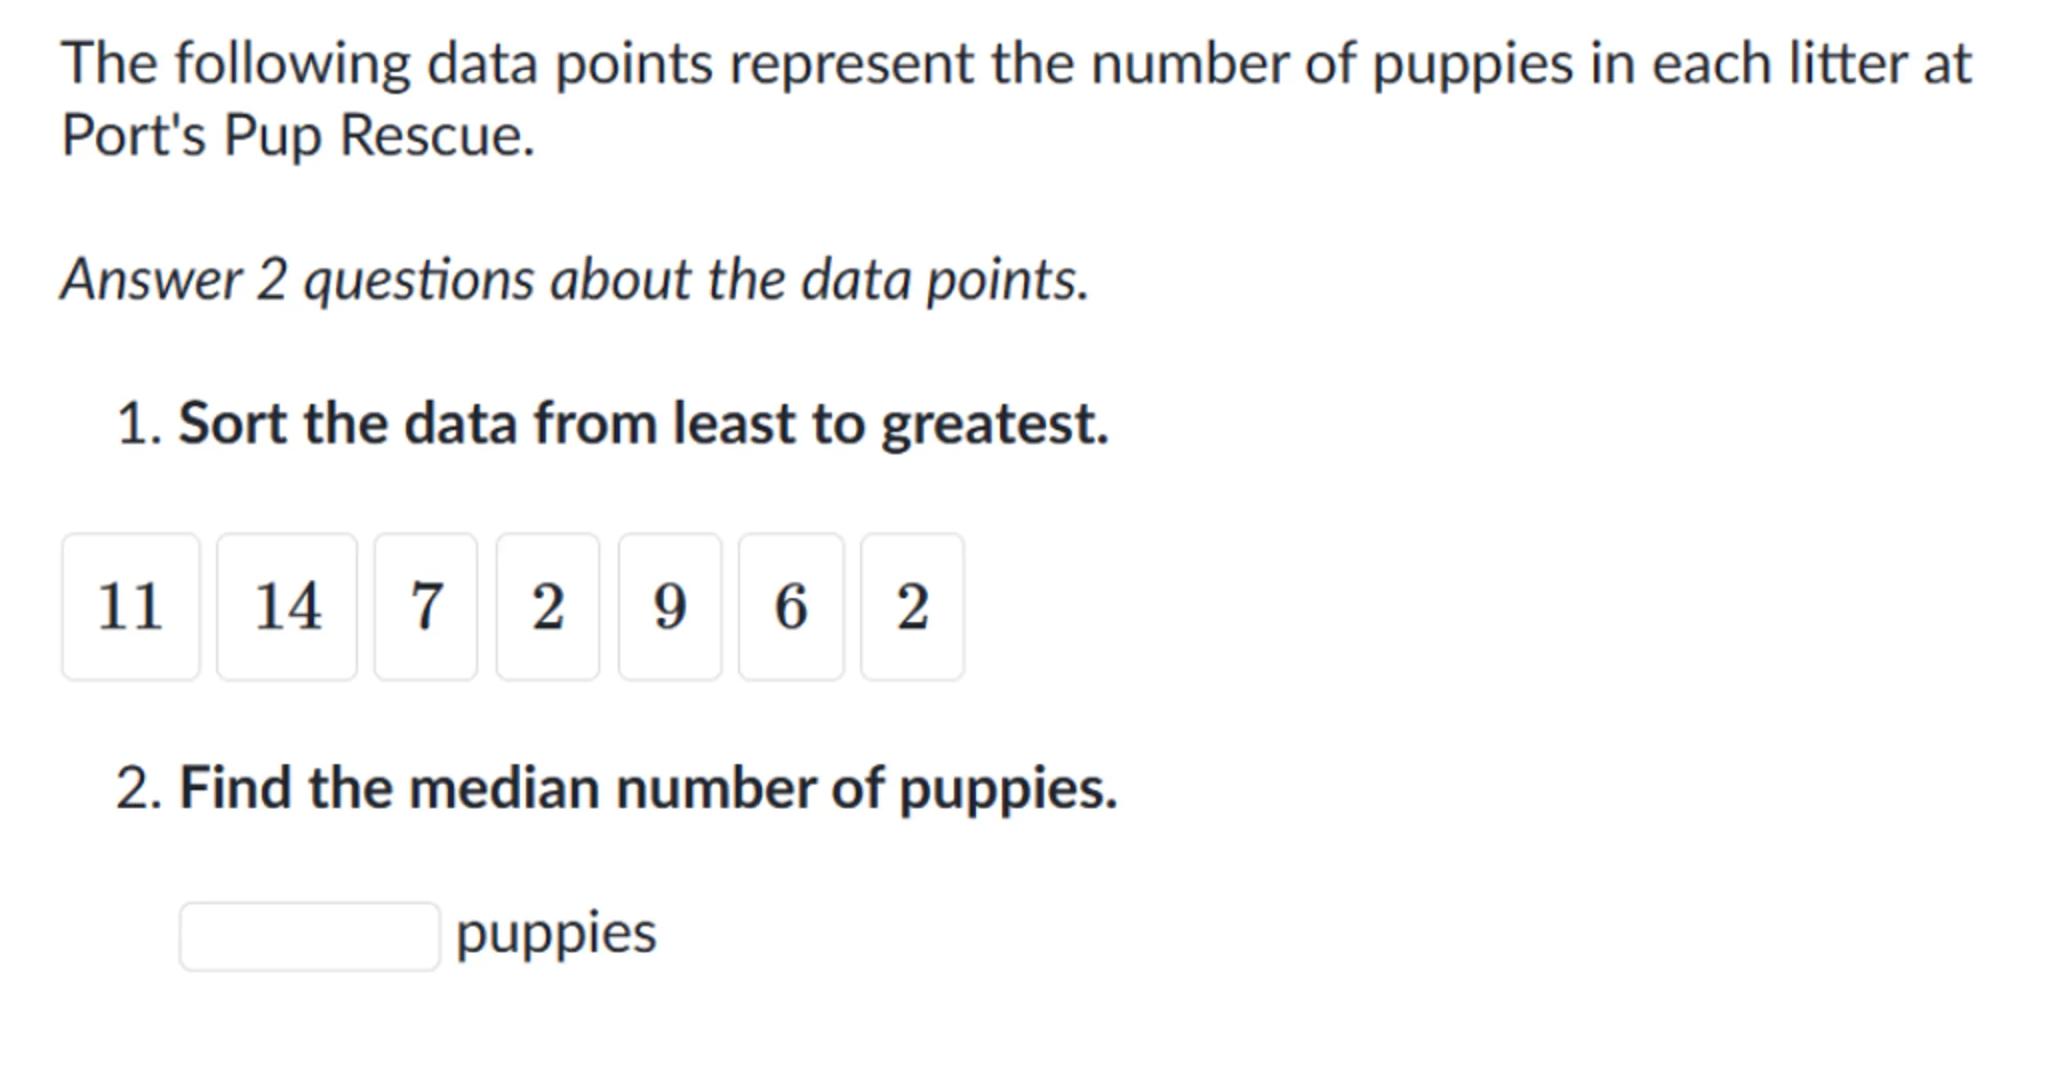Click the question number "1." marker

tap(139, 423)
